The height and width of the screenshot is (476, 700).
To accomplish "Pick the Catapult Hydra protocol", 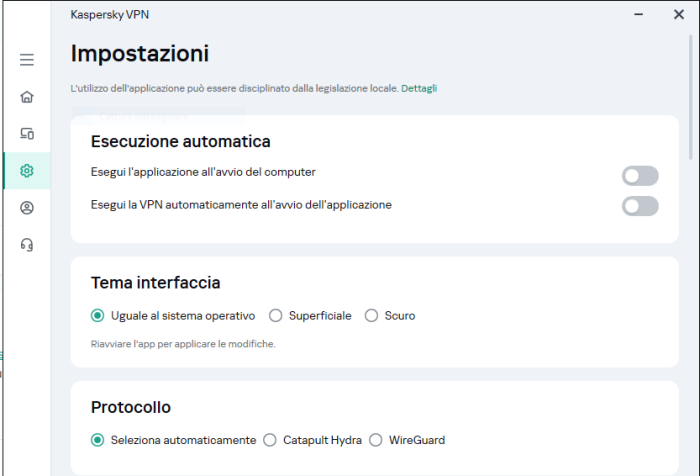I will click(x=270, y=440).
